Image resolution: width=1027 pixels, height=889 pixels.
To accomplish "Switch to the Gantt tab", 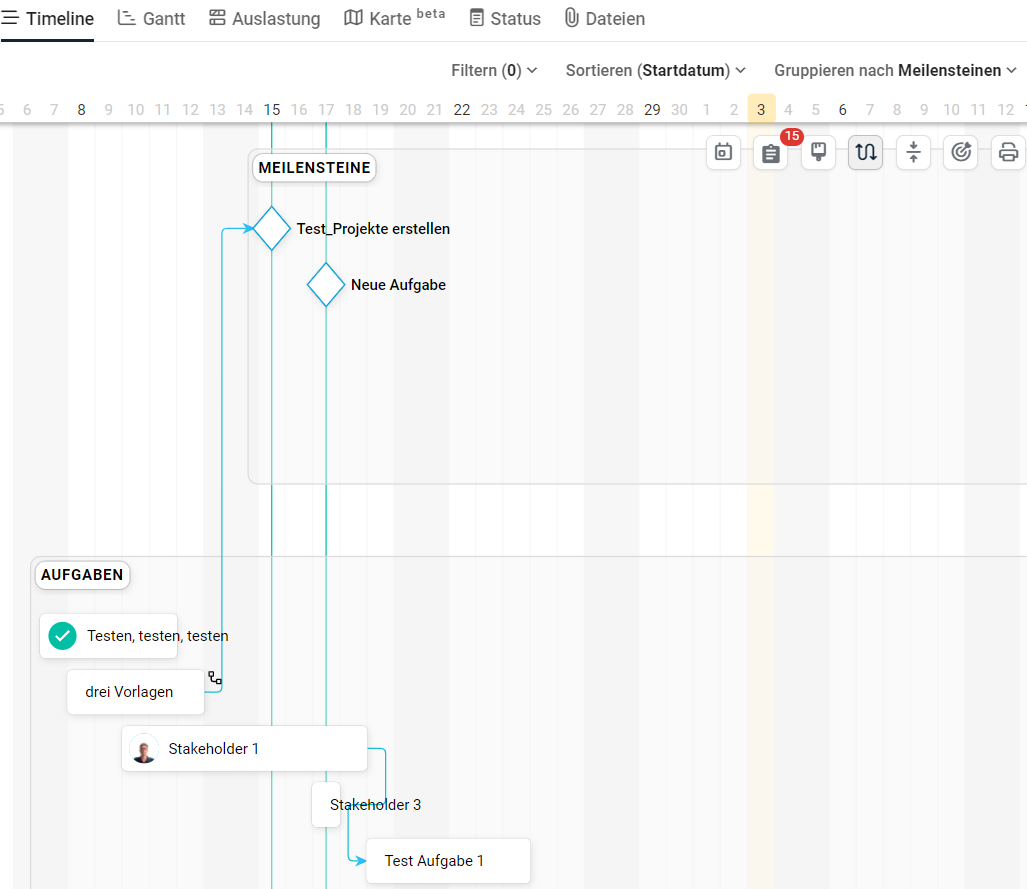I will (x=151, y=18).
